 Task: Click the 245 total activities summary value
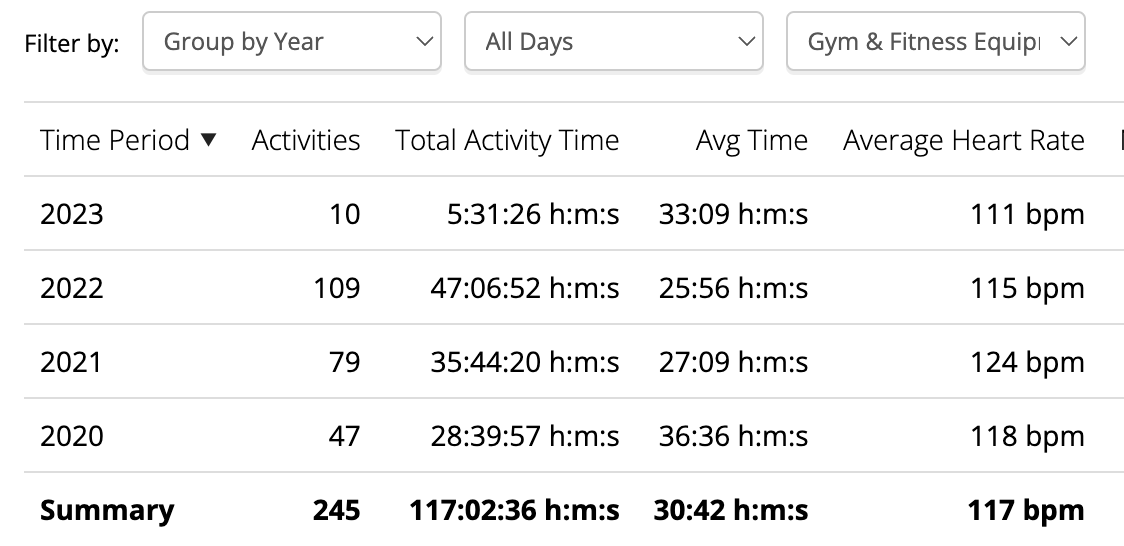tap(335, 510)
